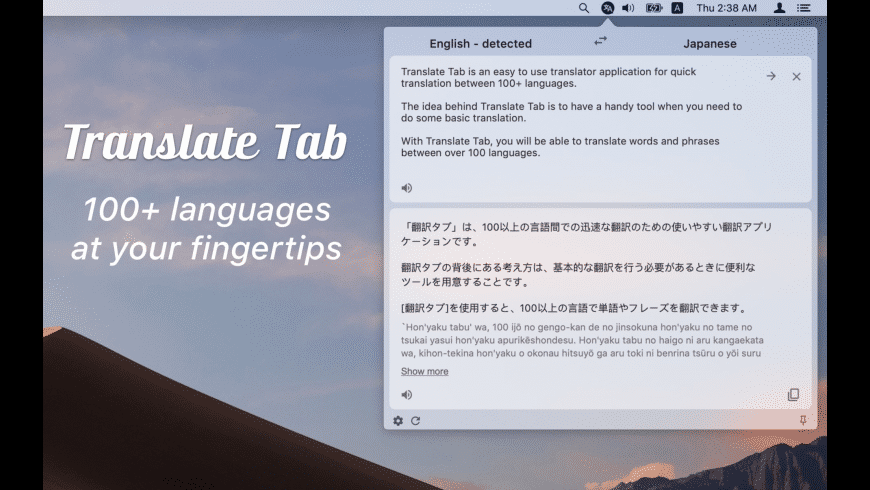This screenshot has height=490, width=870.
Task: Click the clock showing Thu 2:38 AM
Action: pos(726,8)
